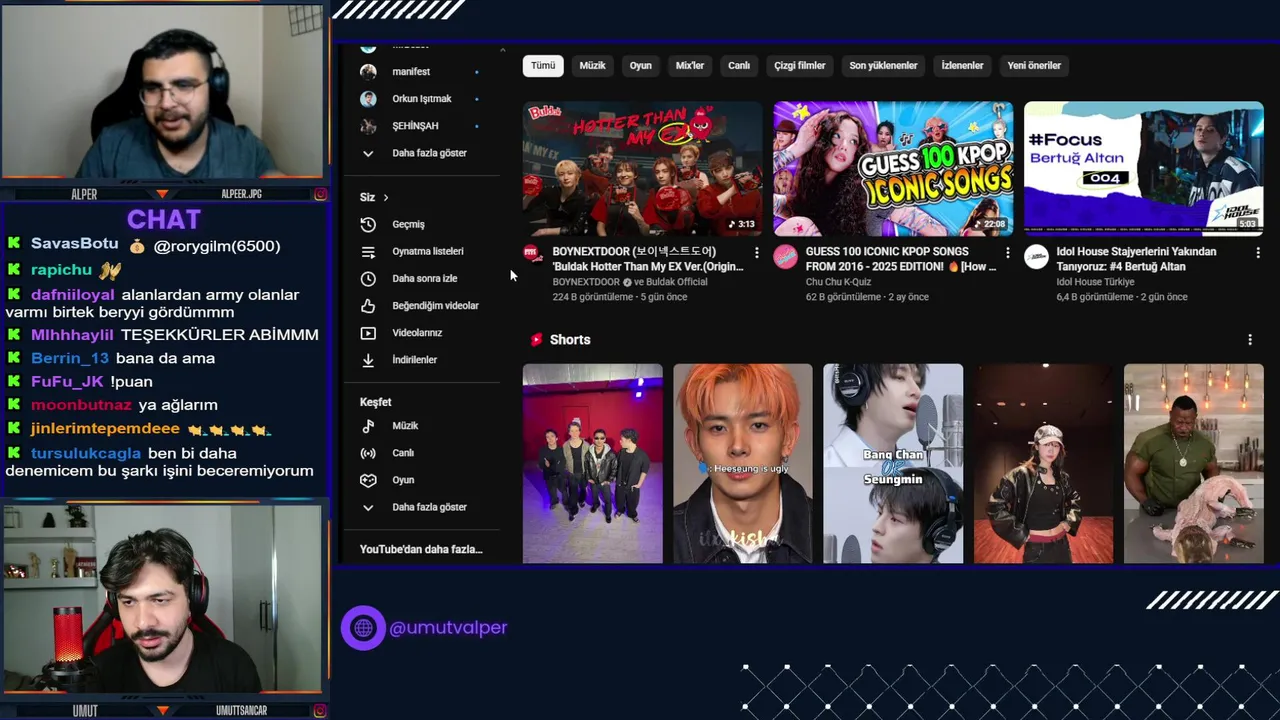Screen dimensions: 1280x720
Task: Select the Oyun filter chip
Action: coord(641,66)
